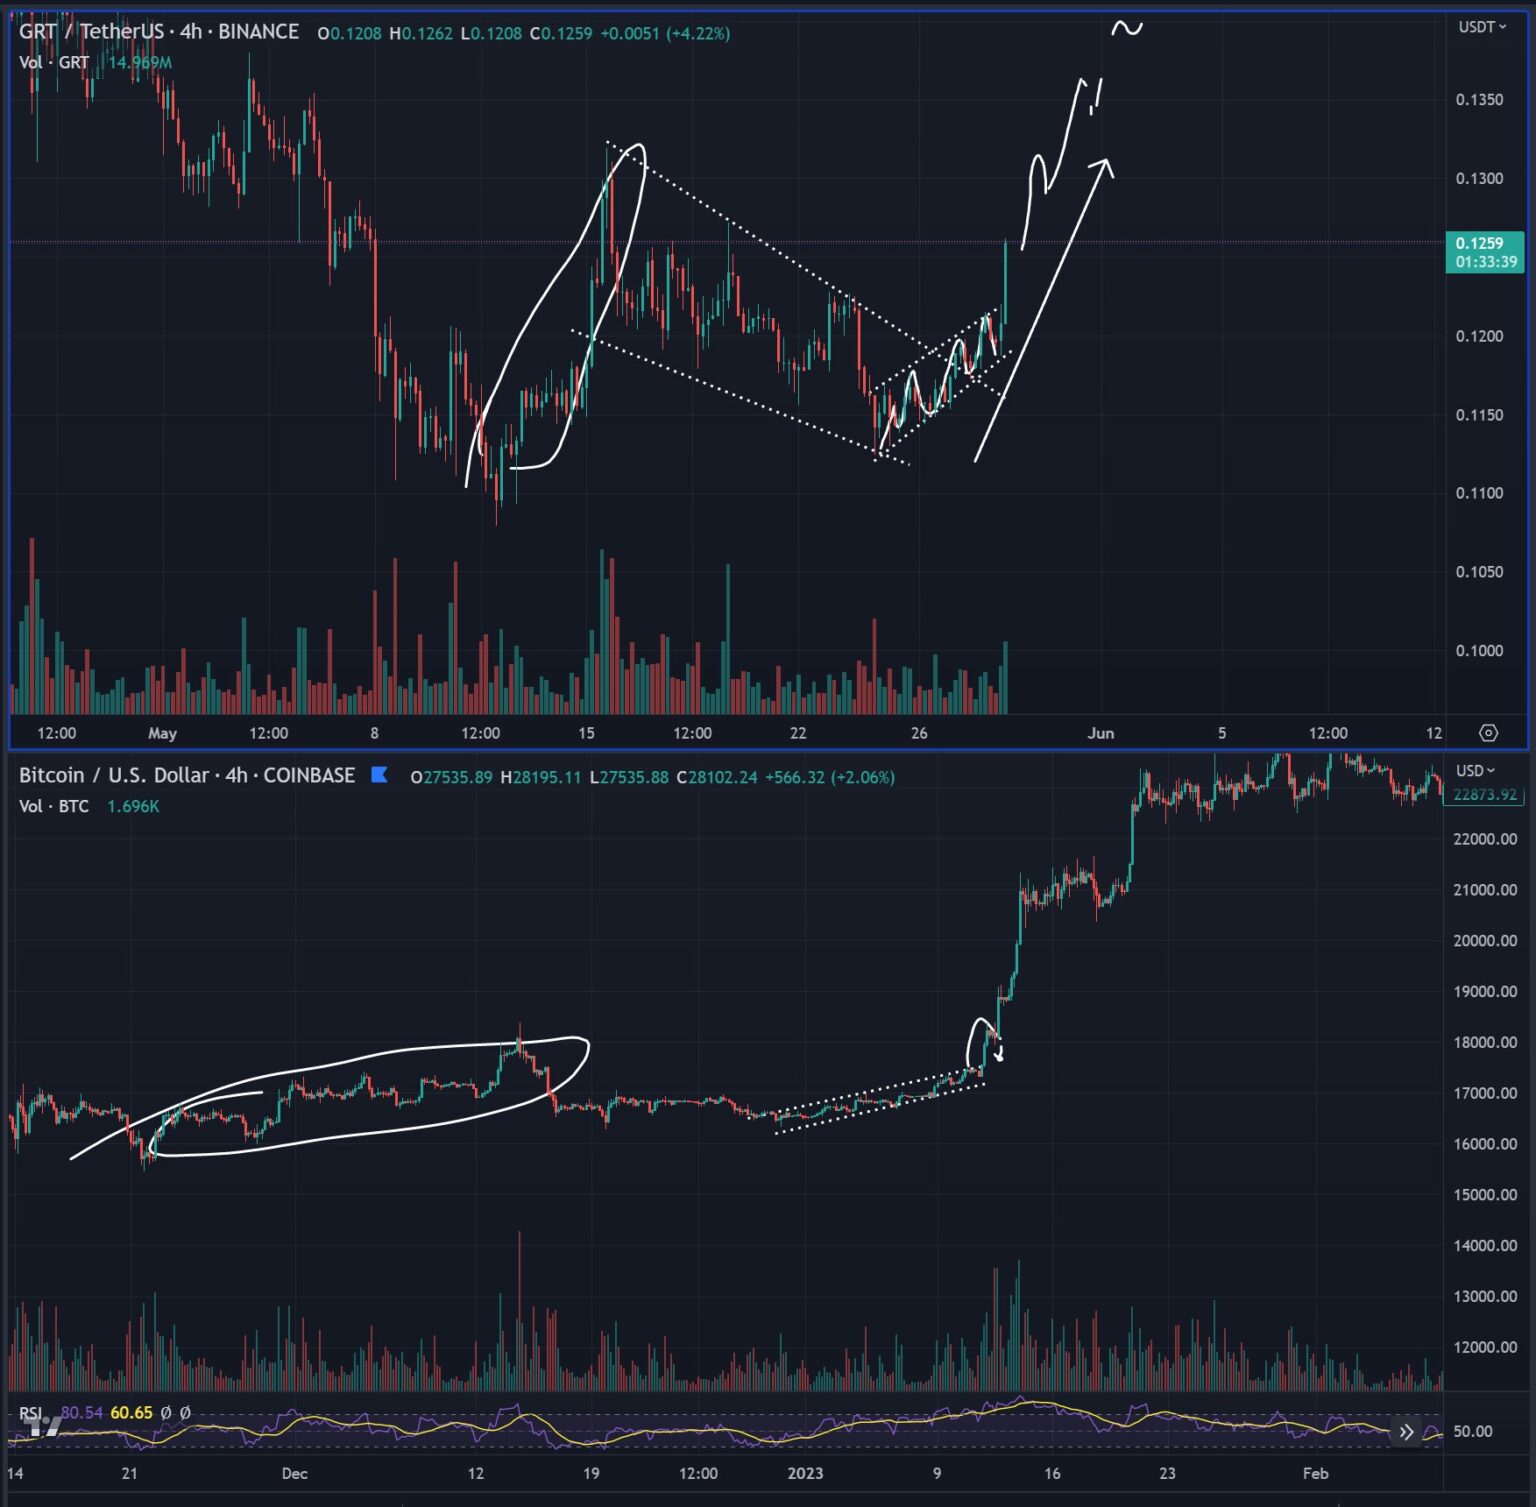
Task: Click the first ∅ symbol in RSI legend
Action: click(x=166, y=1413)
